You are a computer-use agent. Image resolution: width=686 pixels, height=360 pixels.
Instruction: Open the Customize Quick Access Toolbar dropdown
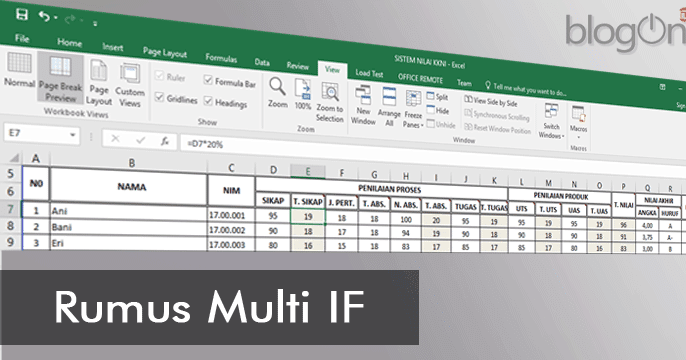95,24
